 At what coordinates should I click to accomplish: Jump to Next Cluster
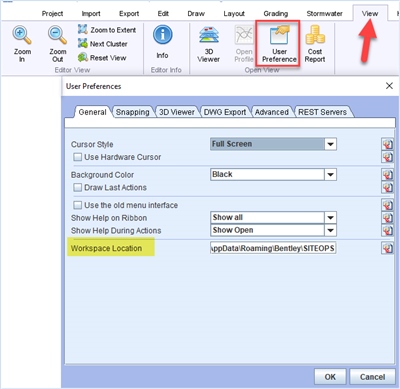(103, 44)
